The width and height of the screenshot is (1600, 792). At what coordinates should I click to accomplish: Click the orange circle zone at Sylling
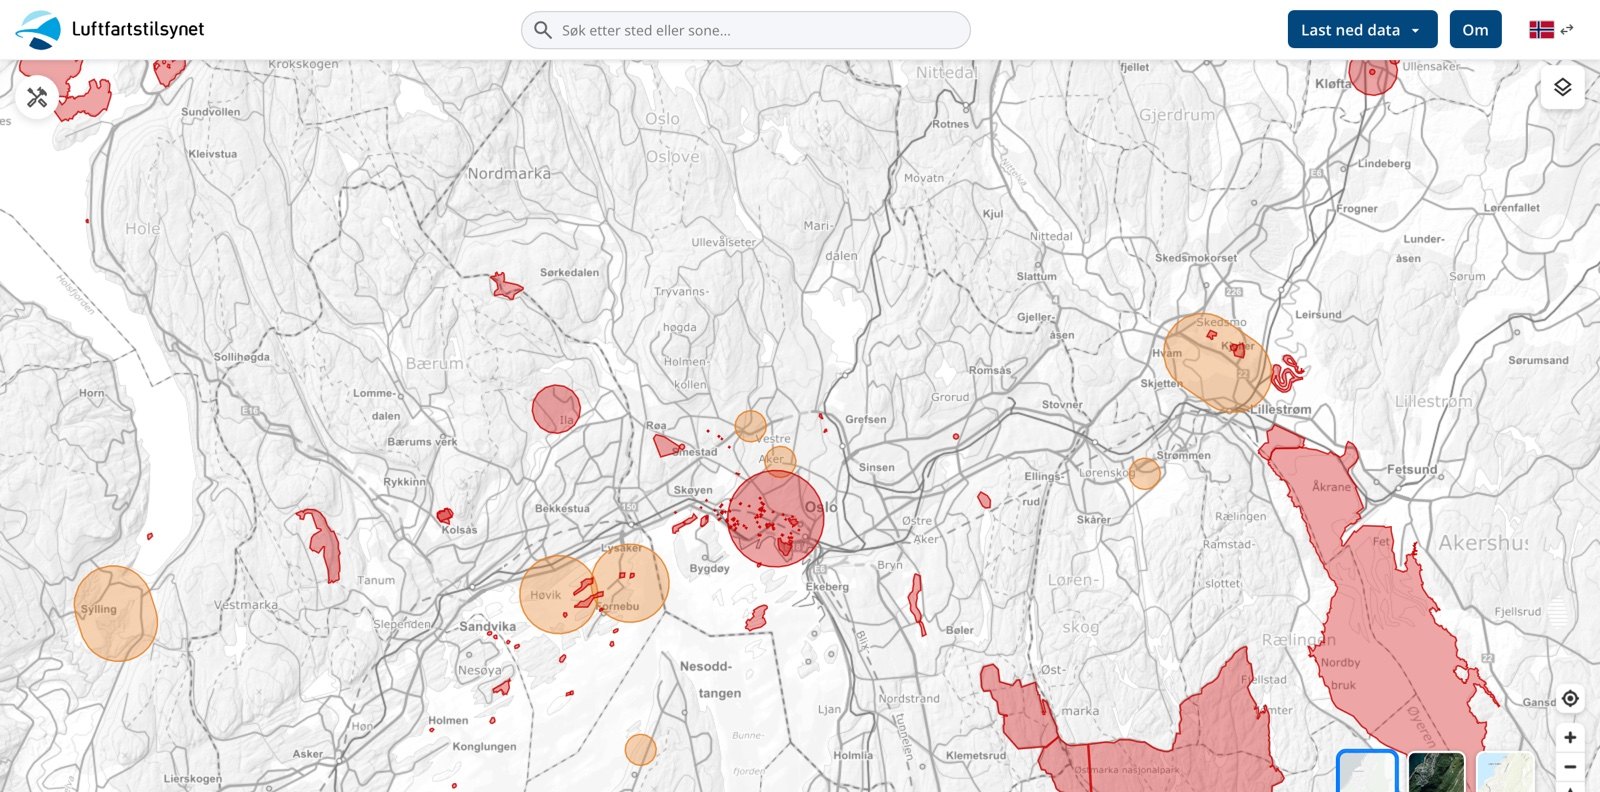[x=116, y=613]
